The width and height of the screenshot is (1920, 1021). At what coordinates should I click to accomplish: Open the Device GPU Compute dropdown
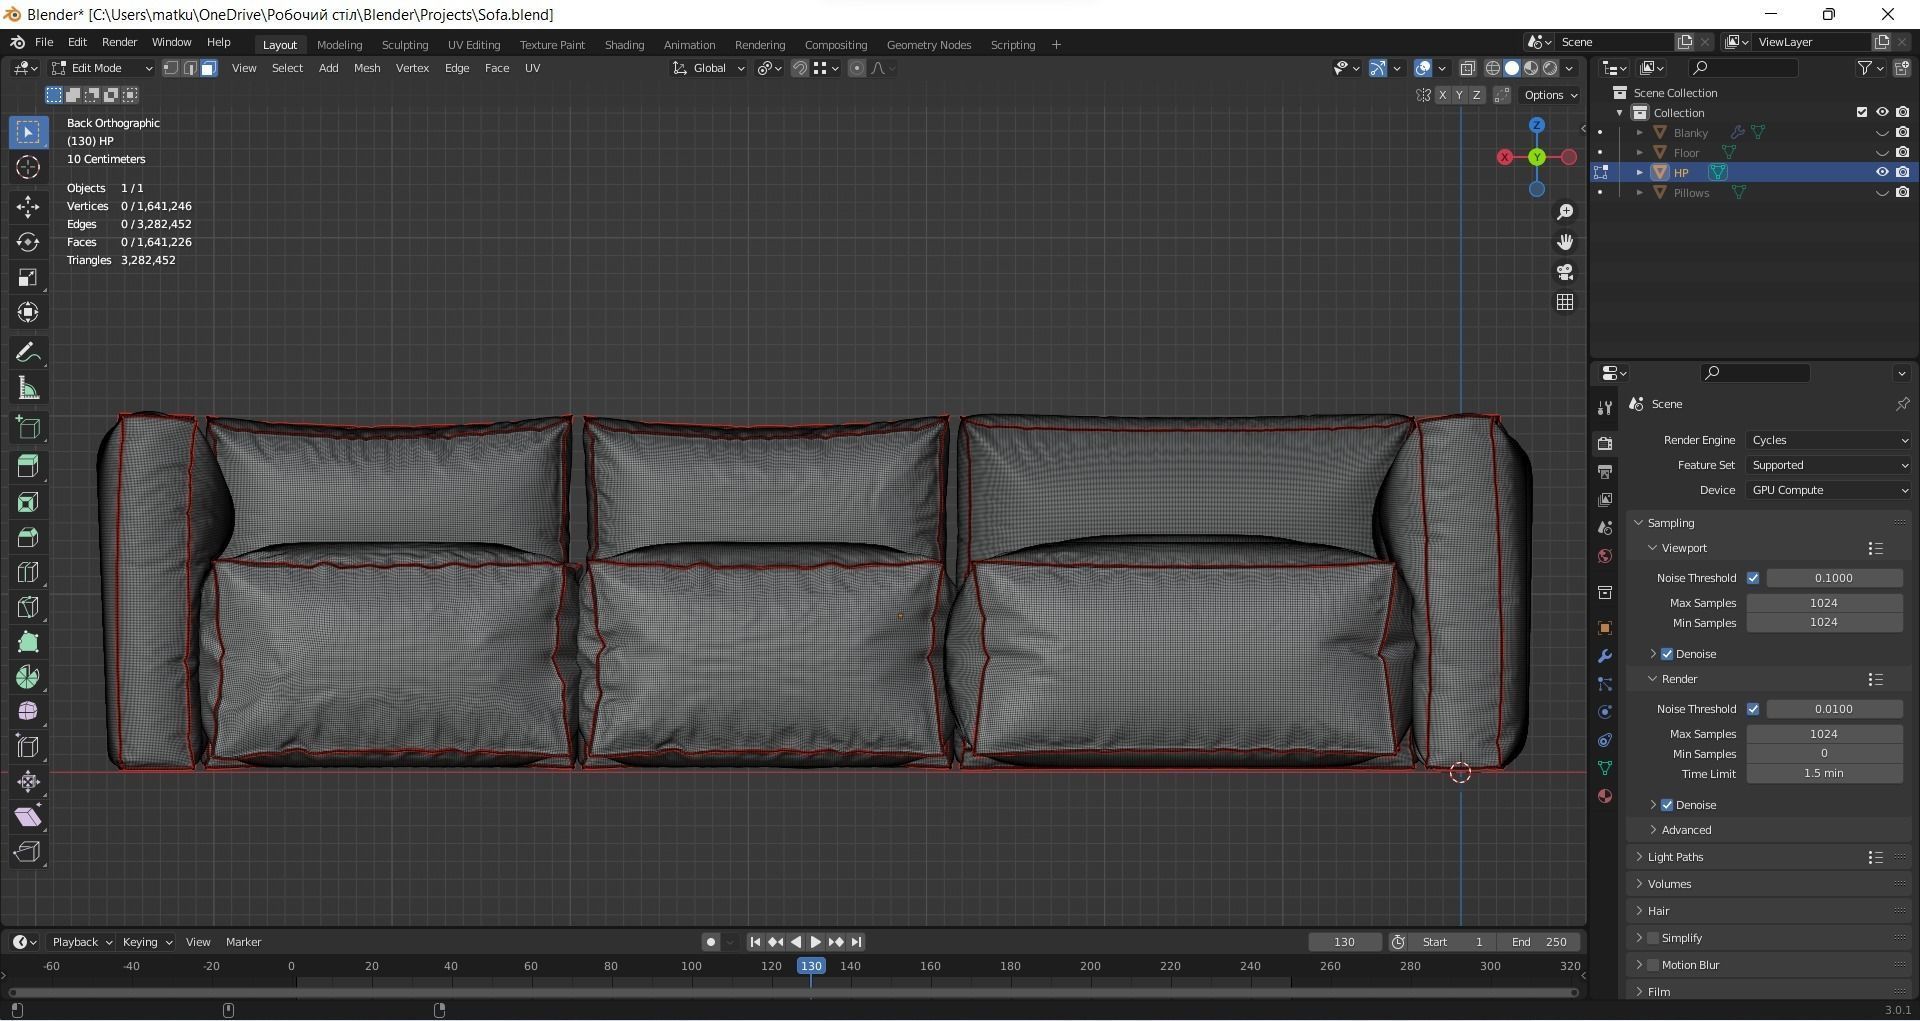[x=1829, y=490]
